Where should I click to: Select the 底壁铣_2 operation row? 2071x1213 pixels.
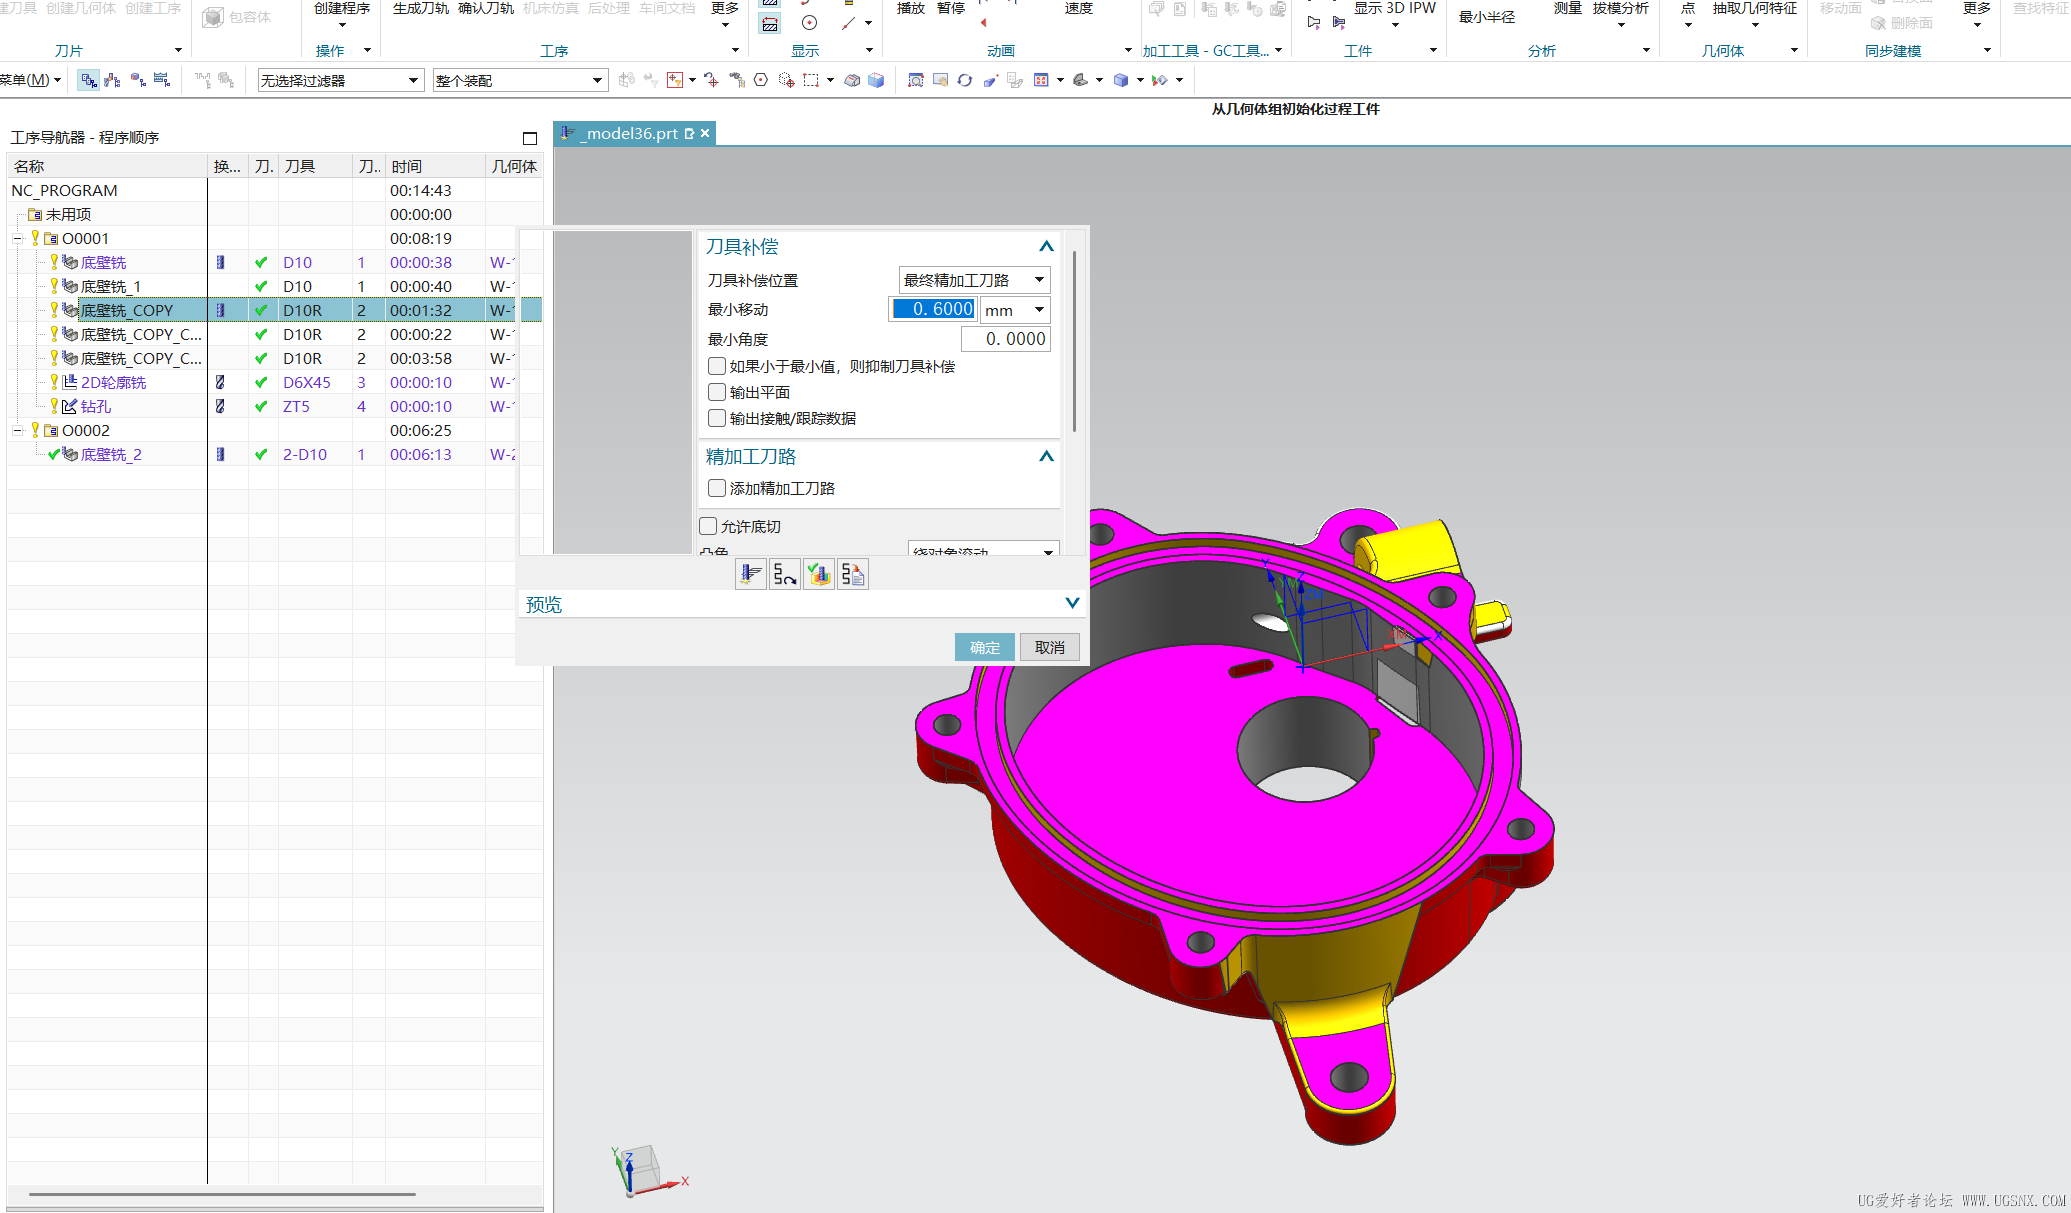pyautogui.click(x=274, y=454)
